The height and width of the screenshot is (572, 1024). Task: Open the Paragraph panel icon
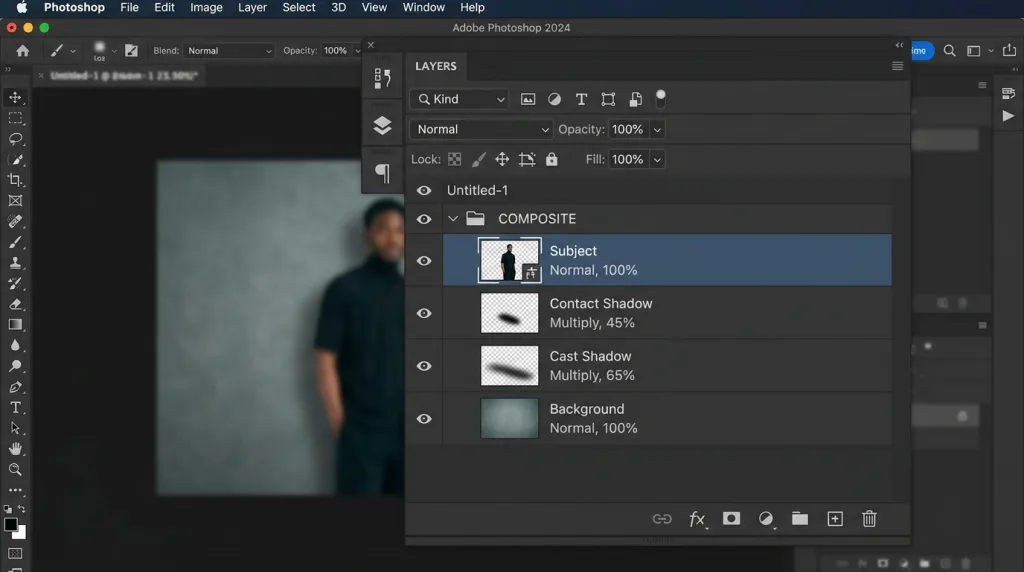pyautogui.click(x=383, y=173)
